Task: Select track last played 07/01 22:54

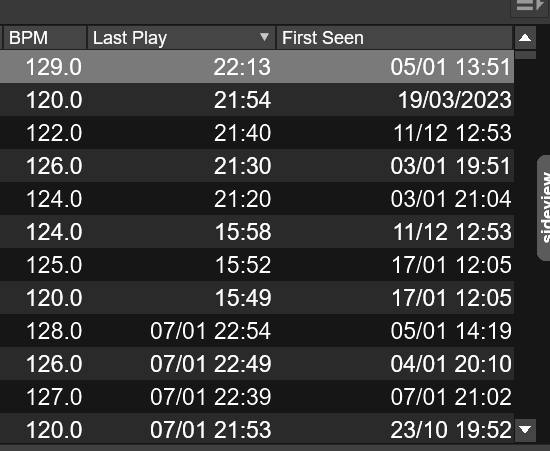Action: (x=257, y=330)
